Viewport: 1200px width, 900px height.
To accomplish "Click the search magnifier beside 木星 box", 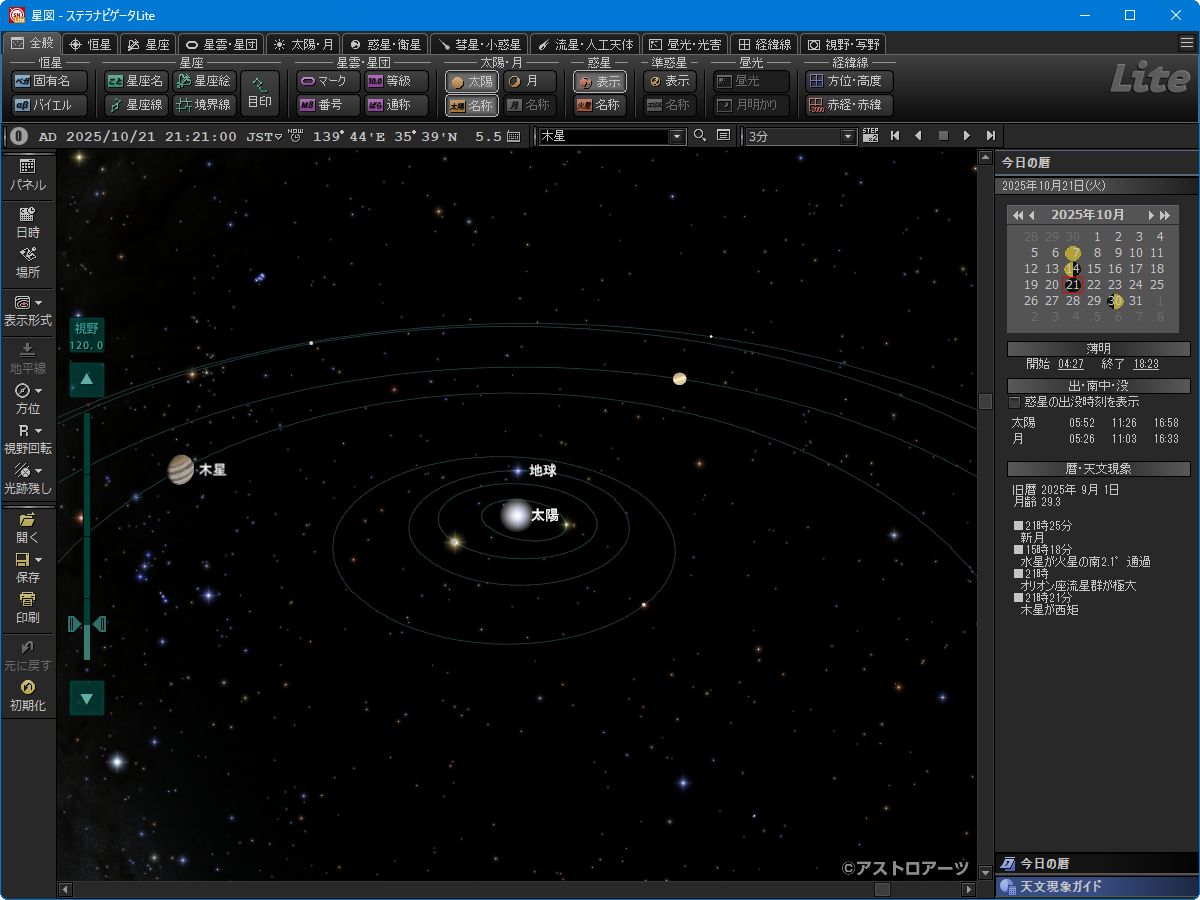I will click(700, 136).
